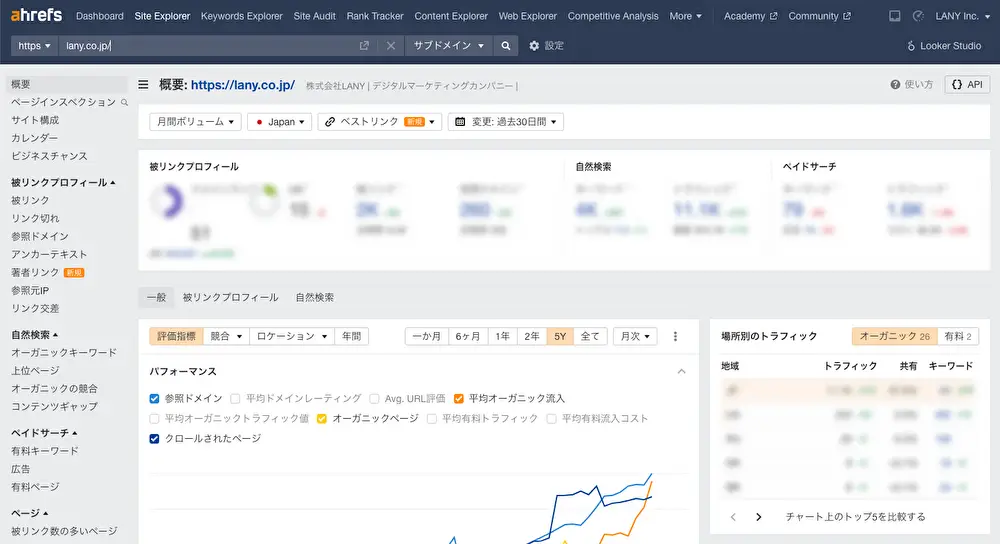This screenshot has width=1000, height=544.
Task: Clear the URL field with X icon
Action: pos(391,46)
